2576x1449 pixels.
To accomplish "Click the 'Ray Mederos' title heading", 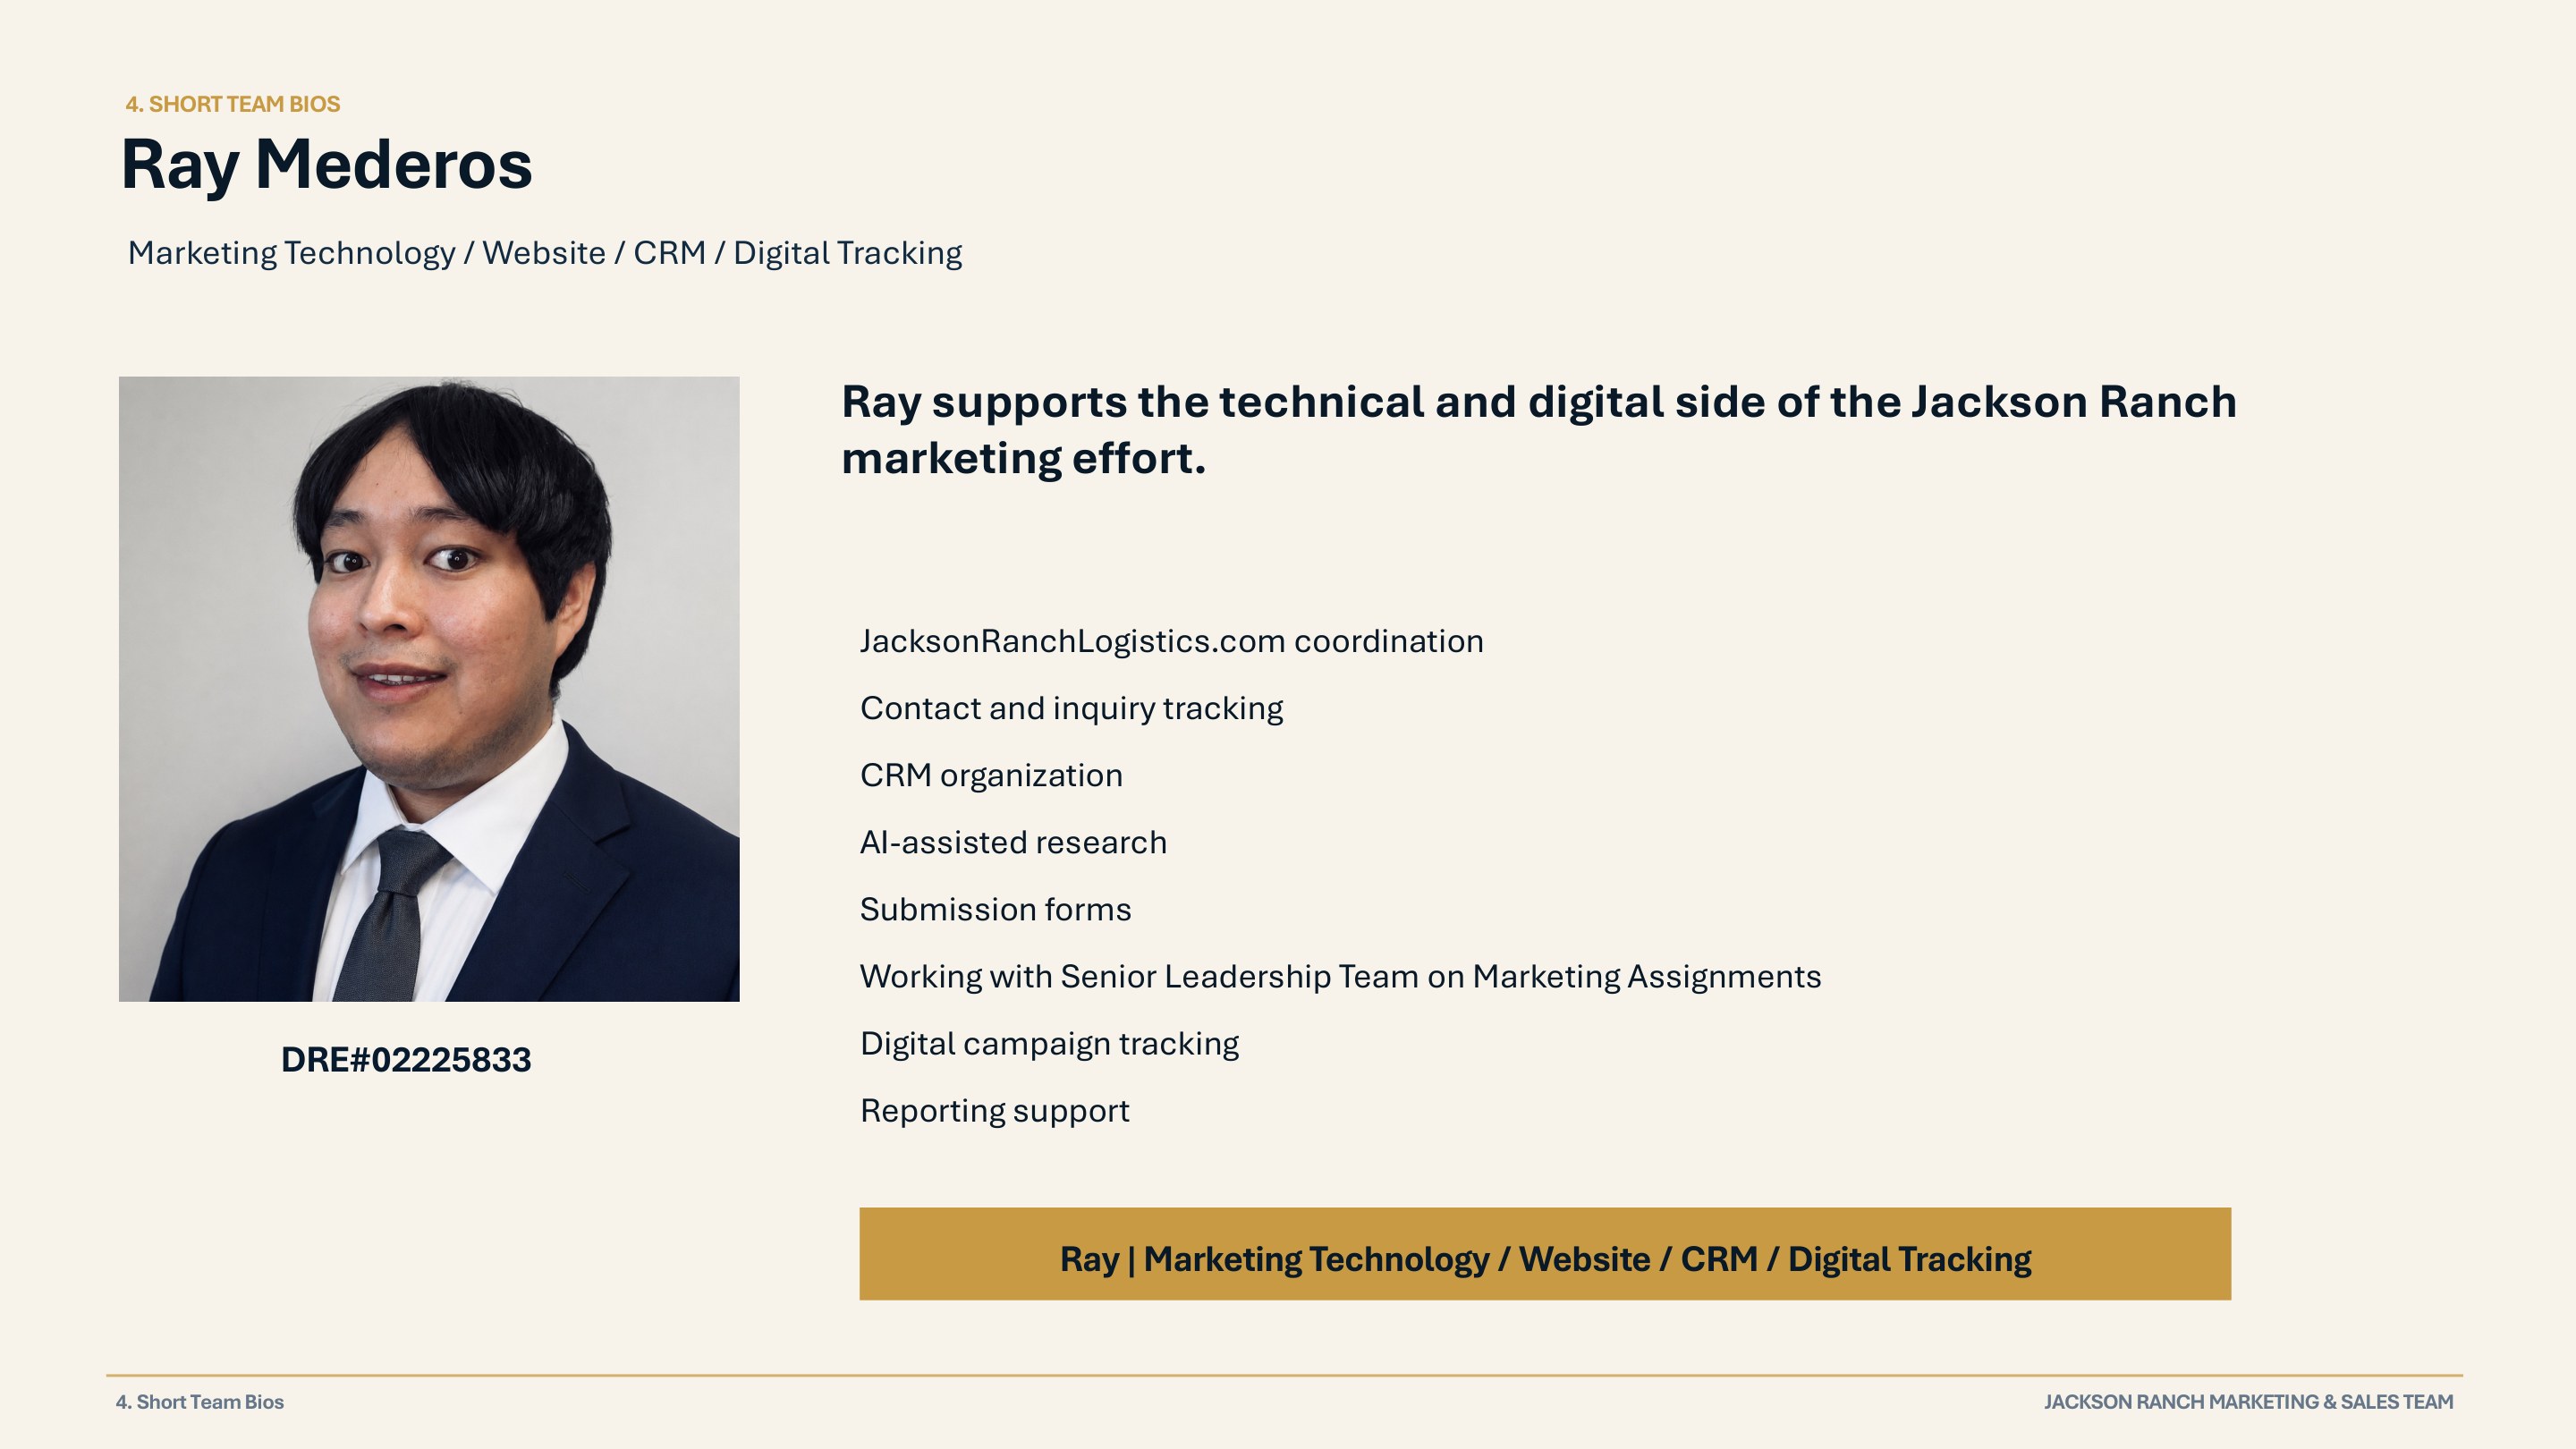I will (x=327, y=165).
